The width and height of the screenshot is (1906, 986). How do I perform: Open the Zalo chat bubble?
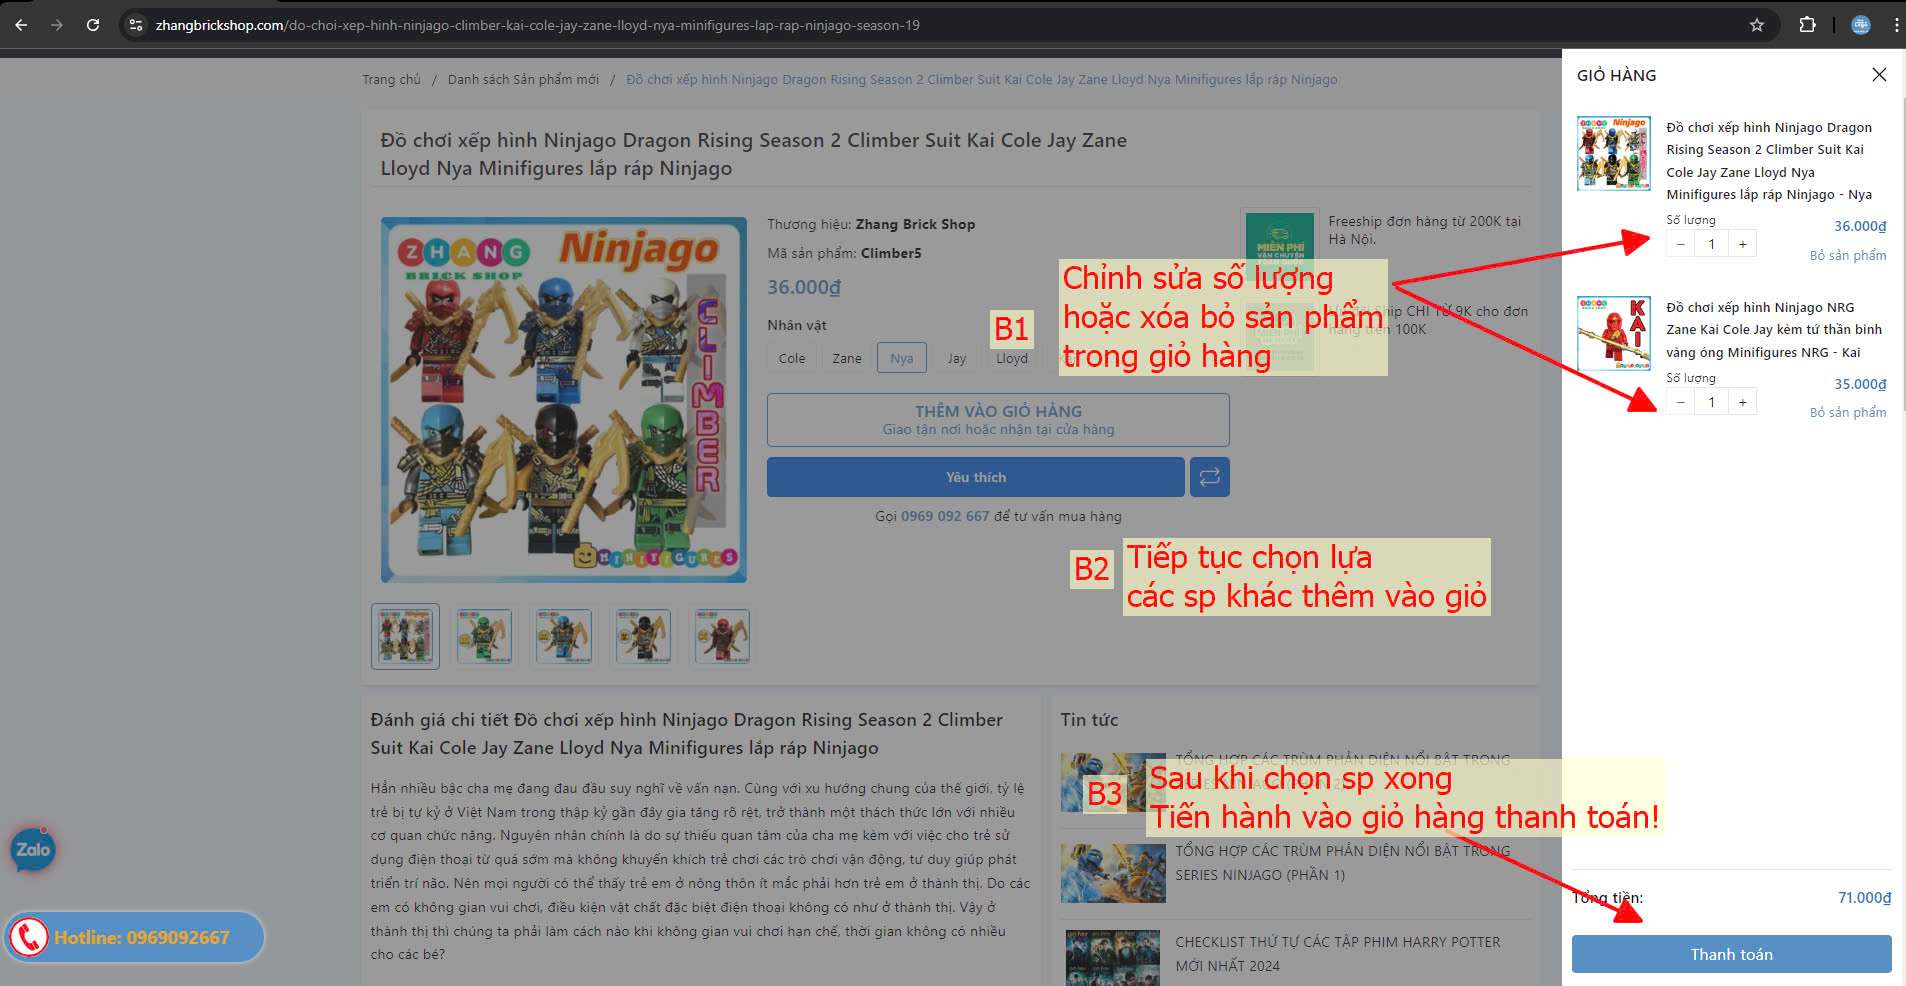33,849
